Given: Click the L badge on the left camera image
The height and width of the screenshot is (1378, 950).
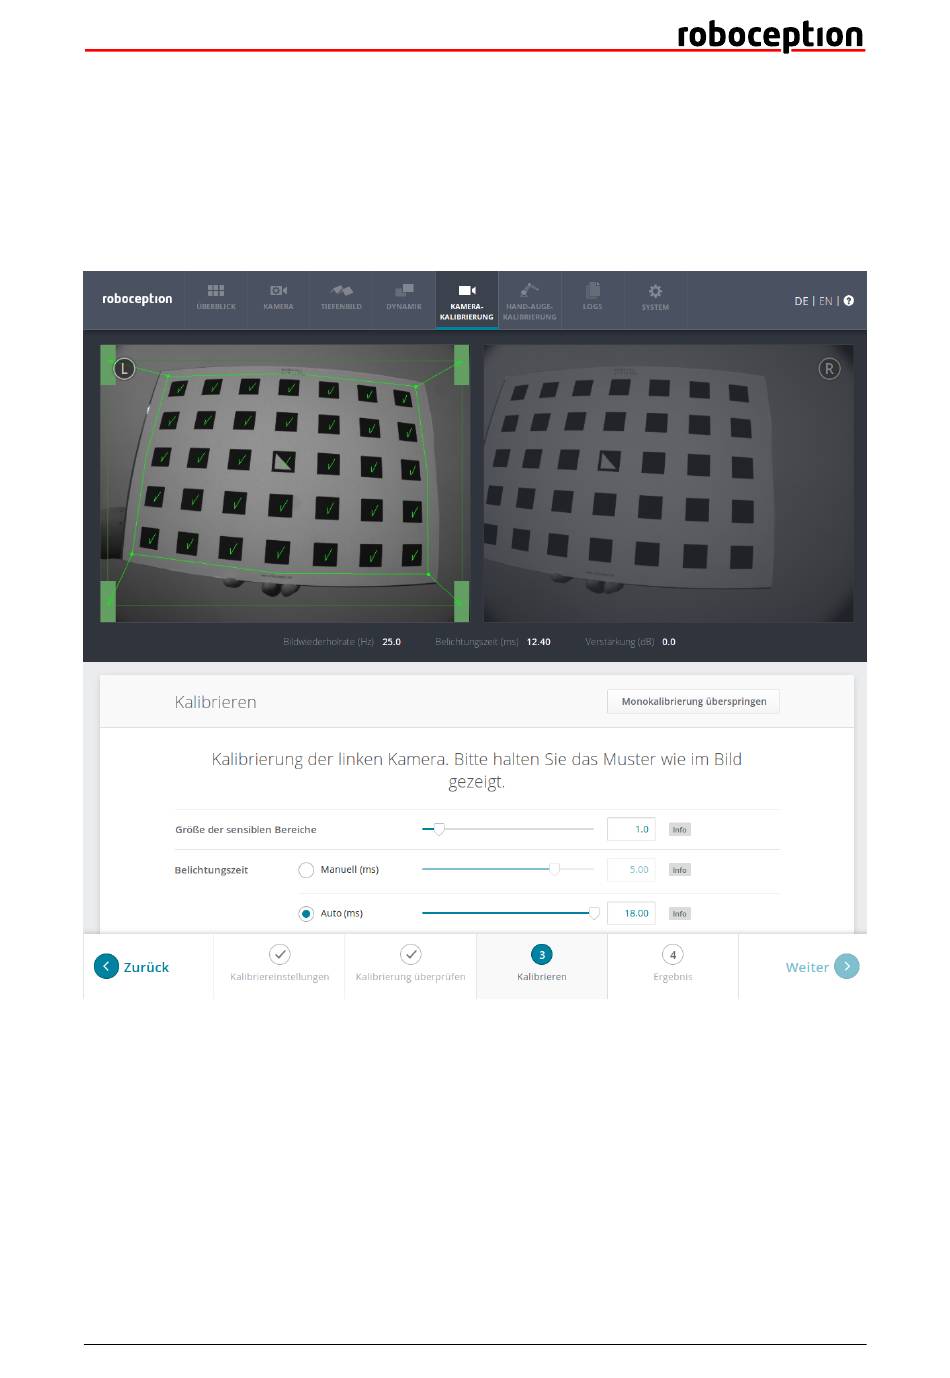Looking at the screenshot, I should click(x=124, y=369).
